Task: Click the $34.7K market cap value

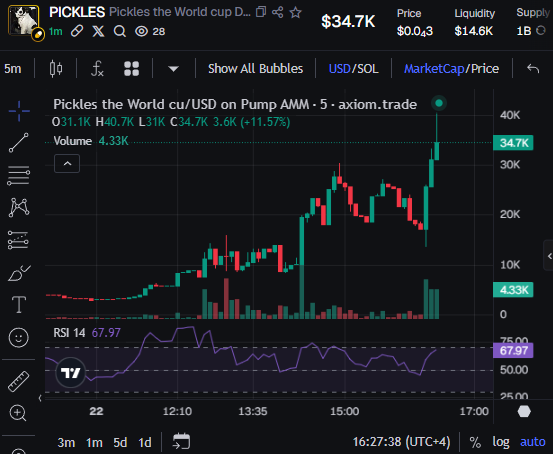Action: point(348,21)
